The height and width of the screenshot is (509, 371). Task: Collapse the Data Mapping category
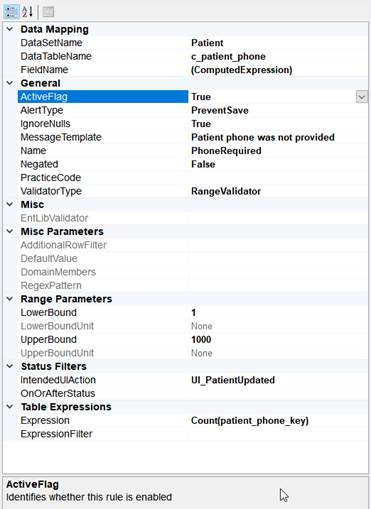10,29
